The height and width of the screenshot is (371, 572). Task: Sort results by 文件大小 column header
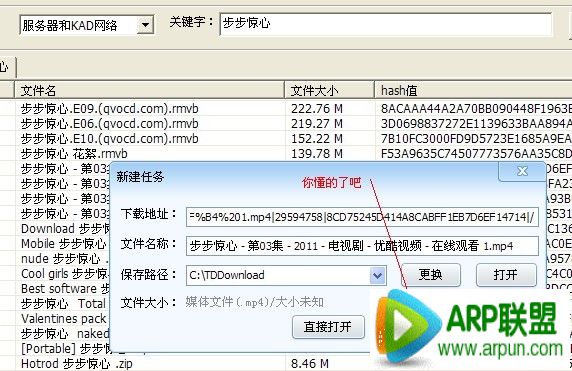[329, 90]
